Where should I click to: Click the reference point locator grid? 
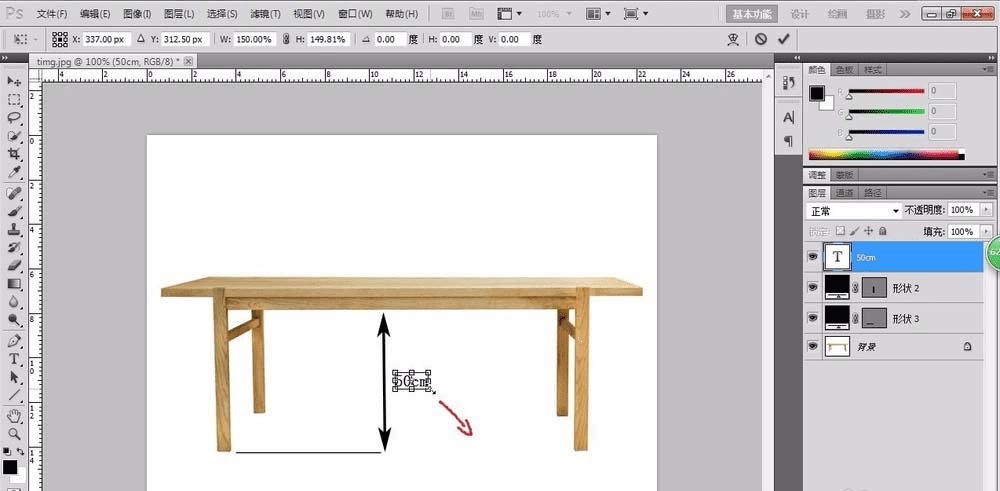(x=60, y=40)
